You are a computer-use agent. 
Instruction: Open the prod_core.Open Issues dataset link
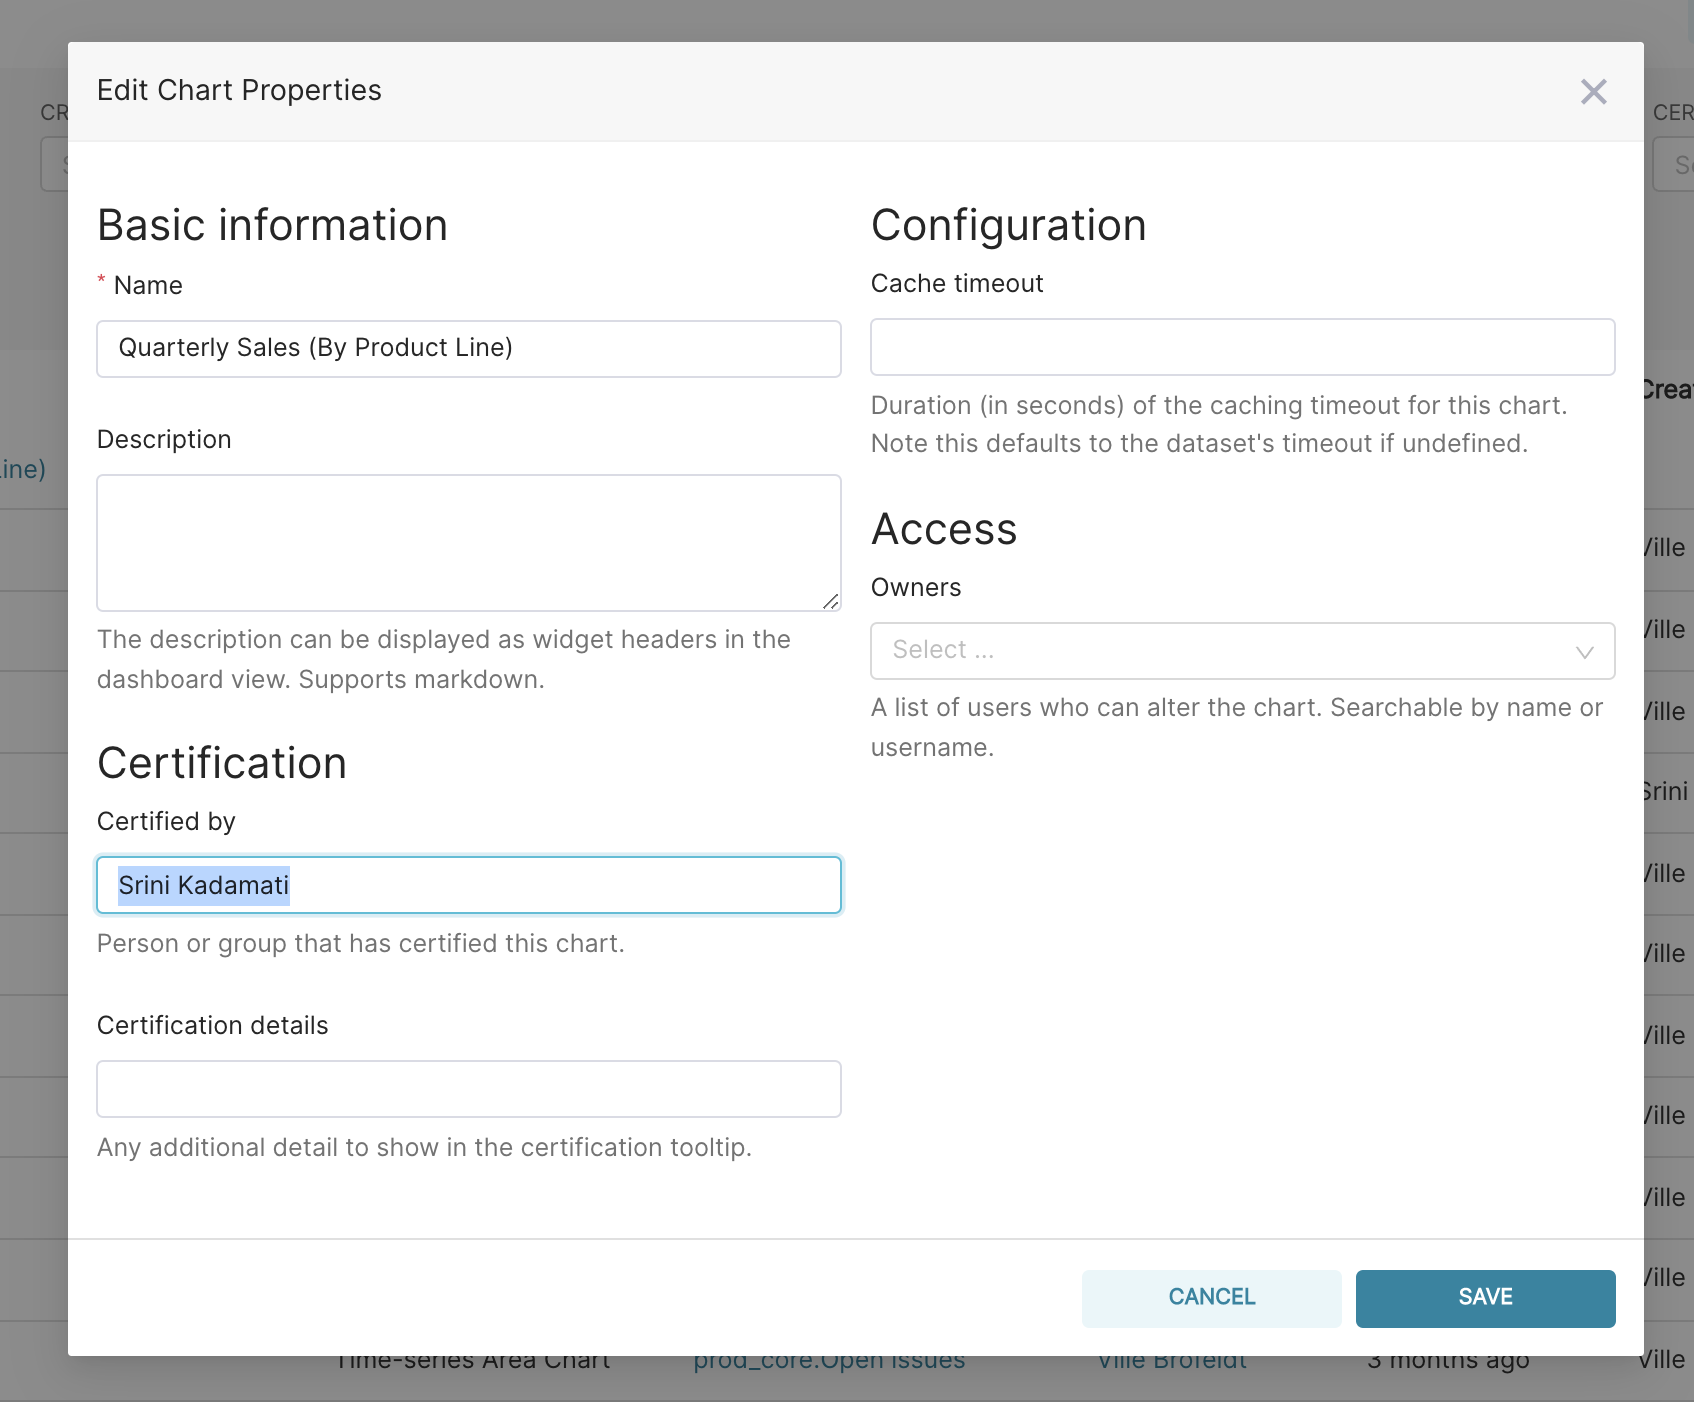coord(829,1359)
